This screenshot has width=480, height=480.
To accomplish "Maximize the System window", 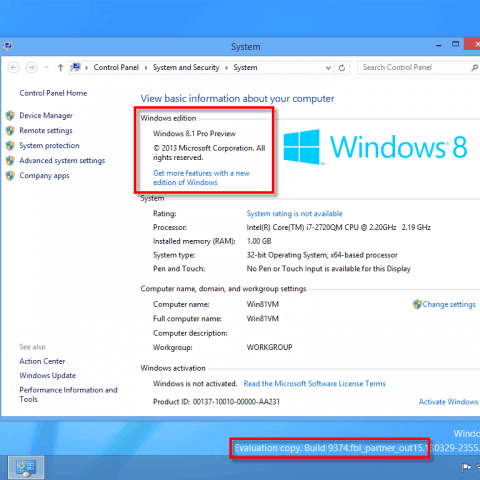I will [x=455, y=44].
